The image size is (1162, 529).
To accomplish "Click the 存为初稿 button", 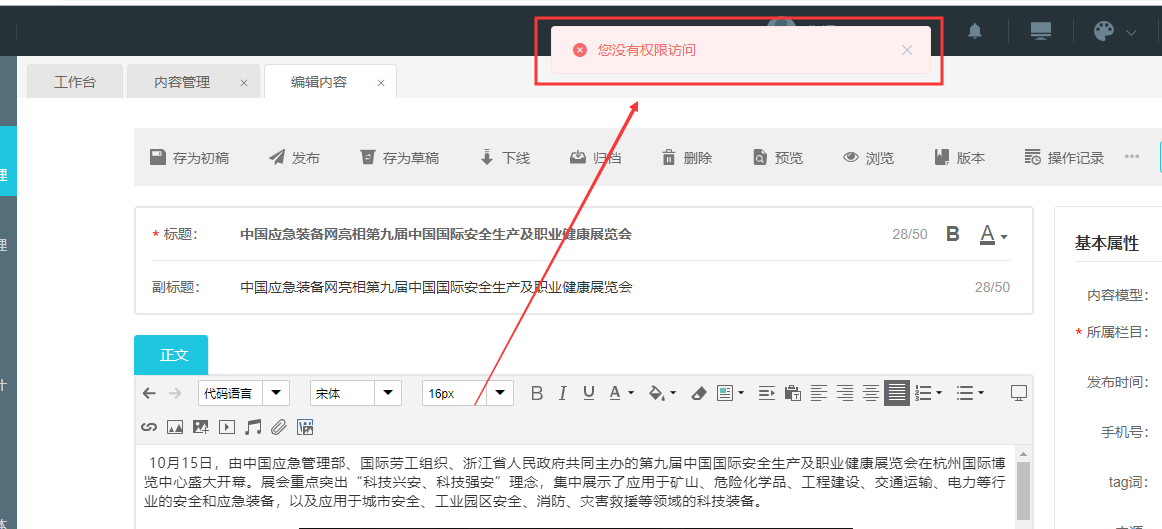I will tap(189, 157).
